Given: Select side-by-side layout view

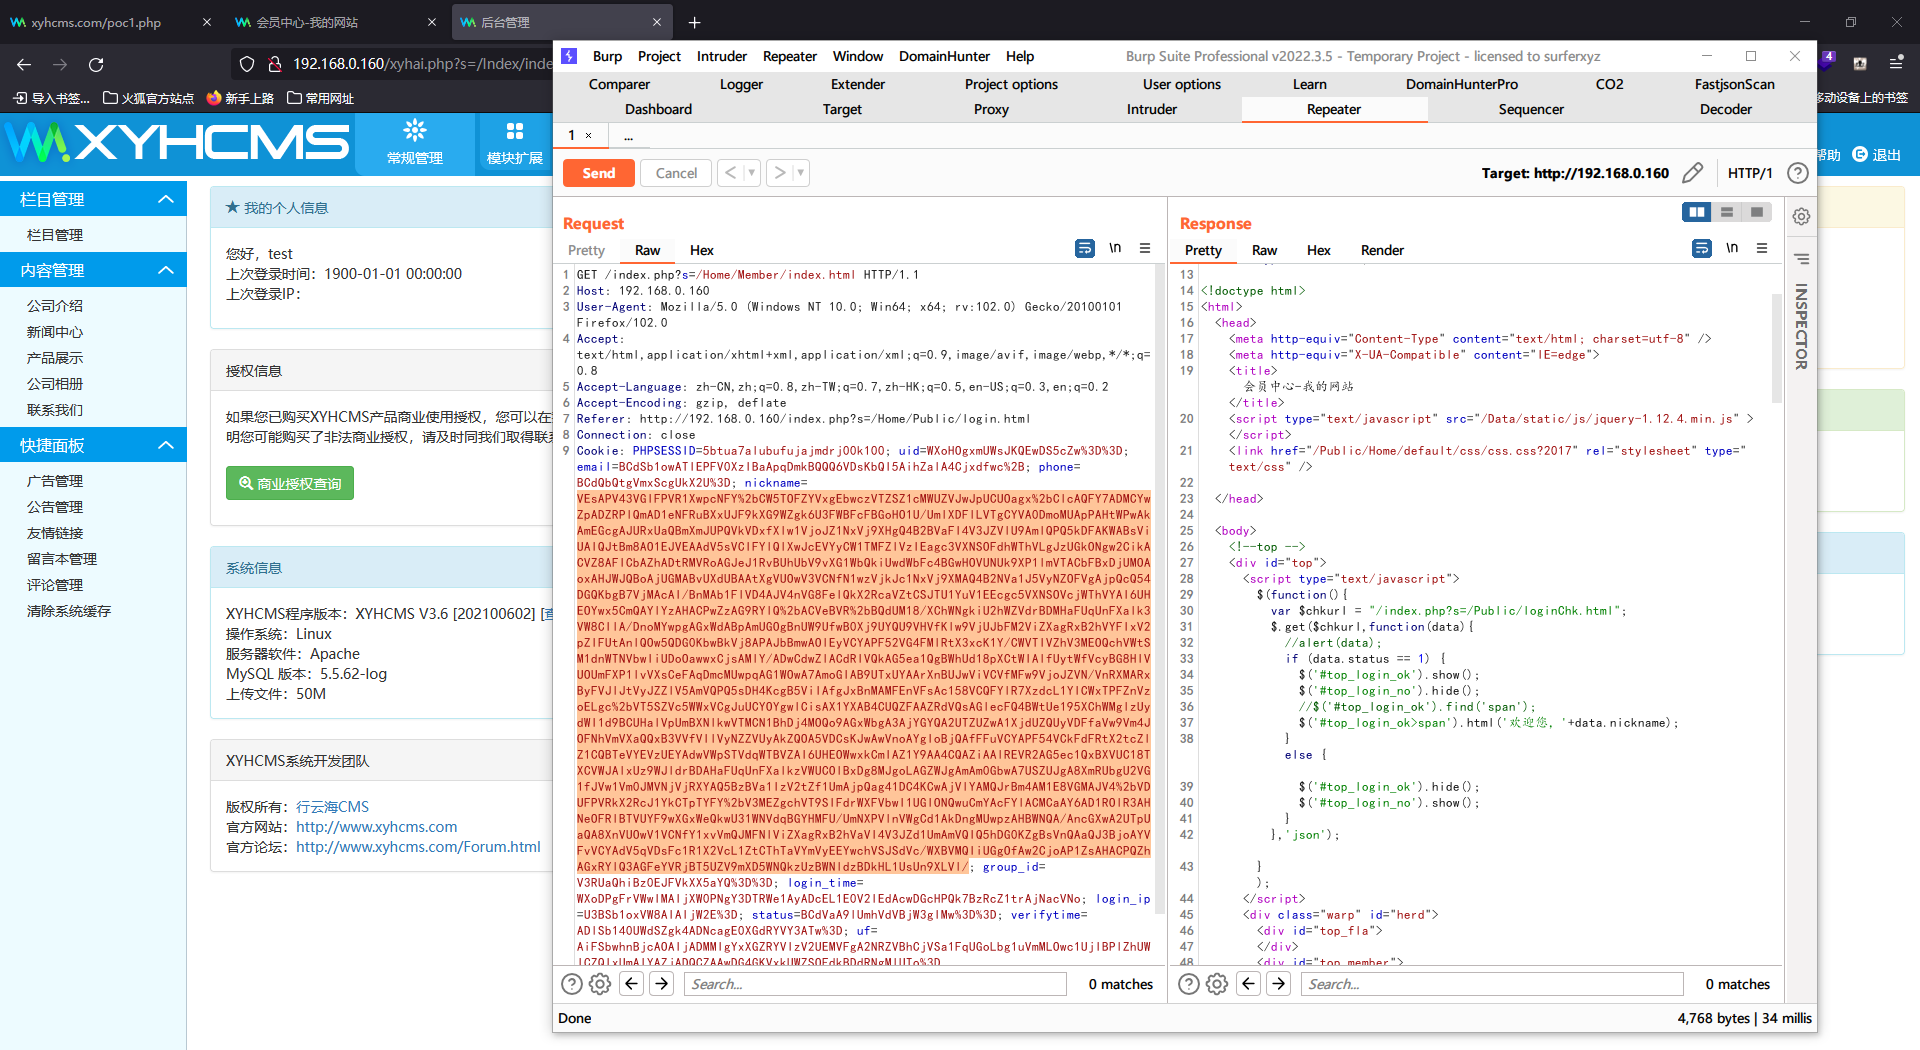Looking at the screenshot, I should (1697, 212).
